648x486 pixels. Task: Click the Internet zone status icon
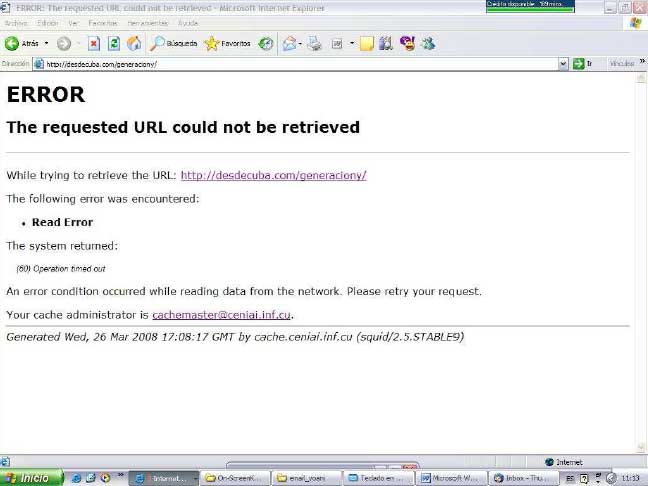549,462
